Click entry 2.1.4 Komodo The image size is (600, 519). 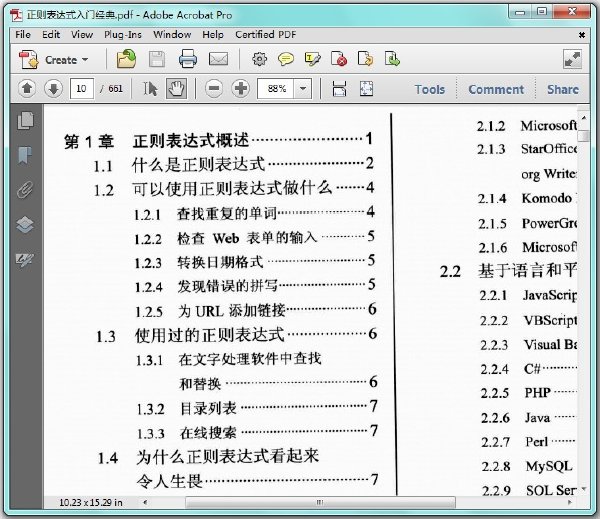pos(527,198)
